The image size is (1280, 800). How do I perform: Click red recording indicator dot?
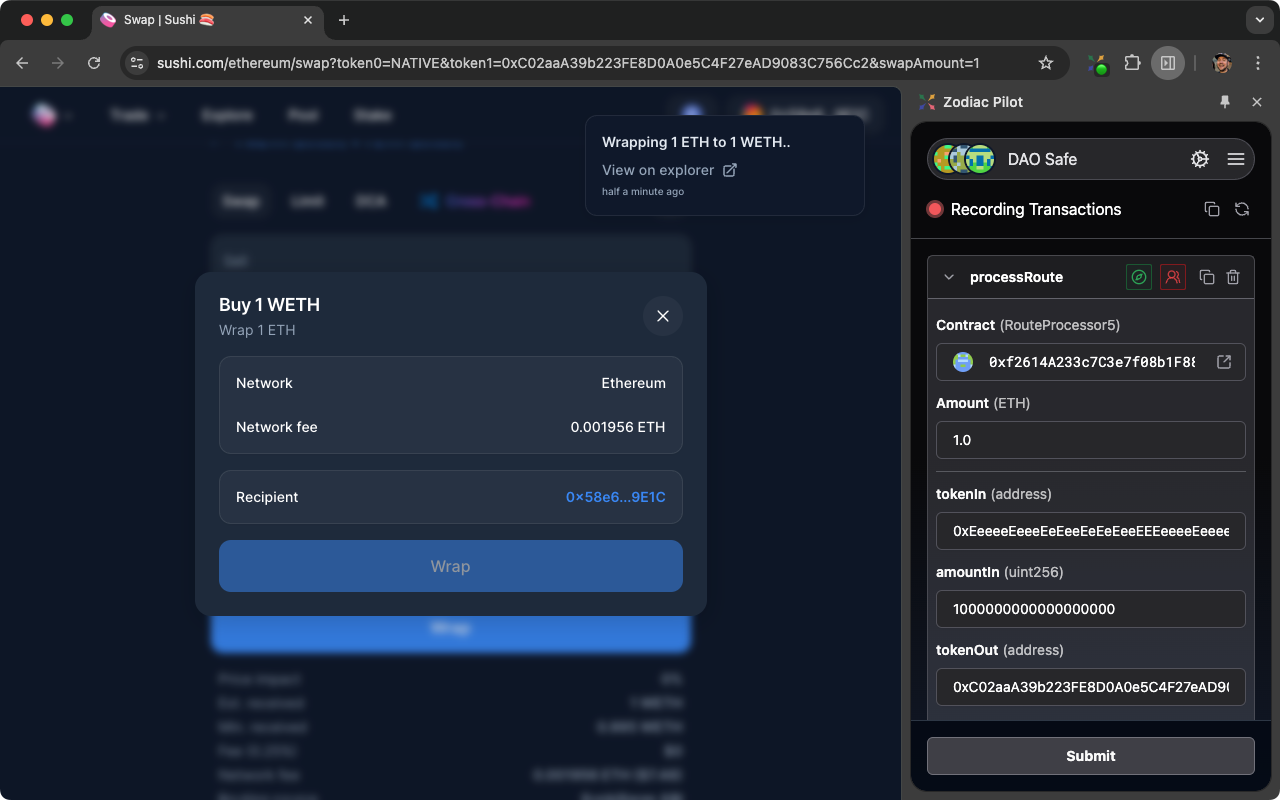[x=935, y=209]
